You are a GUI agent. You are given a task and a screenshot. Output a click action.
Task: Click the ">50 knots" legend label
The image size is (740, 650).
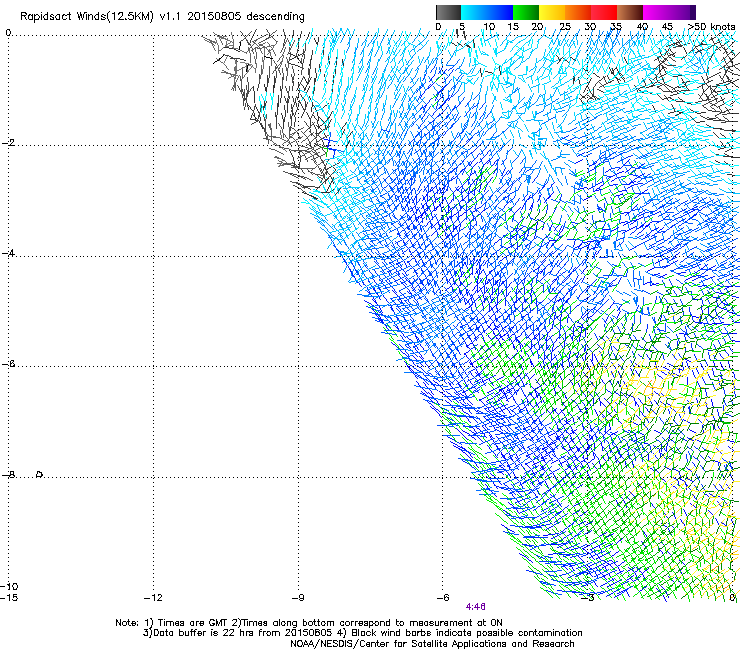tap(711, 27)
